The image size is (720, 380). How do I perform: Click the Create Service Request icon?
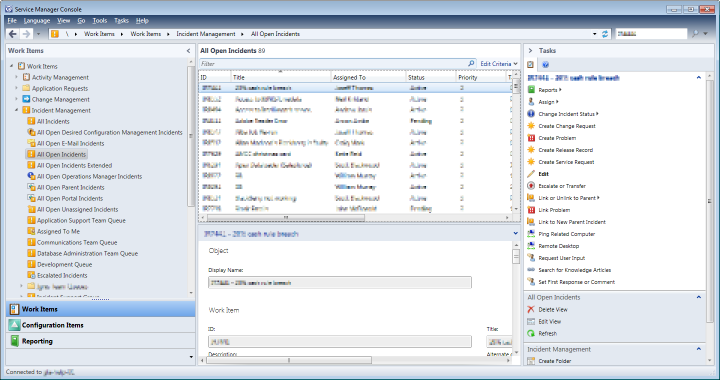[531, 162]
